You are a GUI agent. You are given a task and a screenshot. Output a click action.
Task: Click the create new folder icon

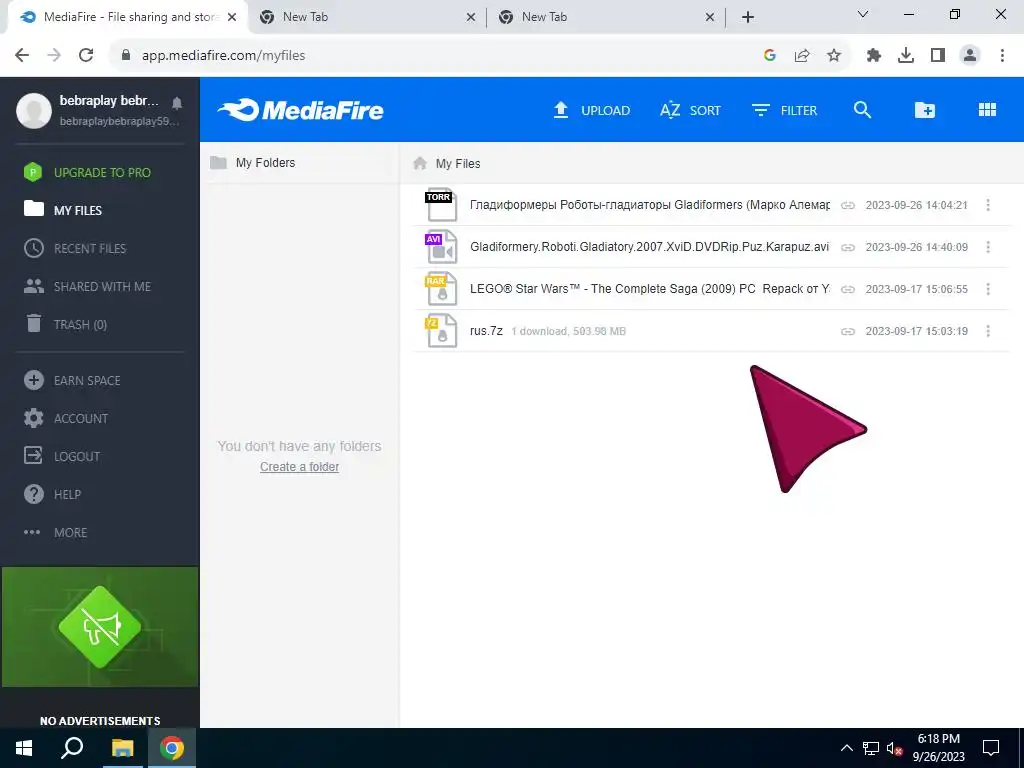pos(924,110)
